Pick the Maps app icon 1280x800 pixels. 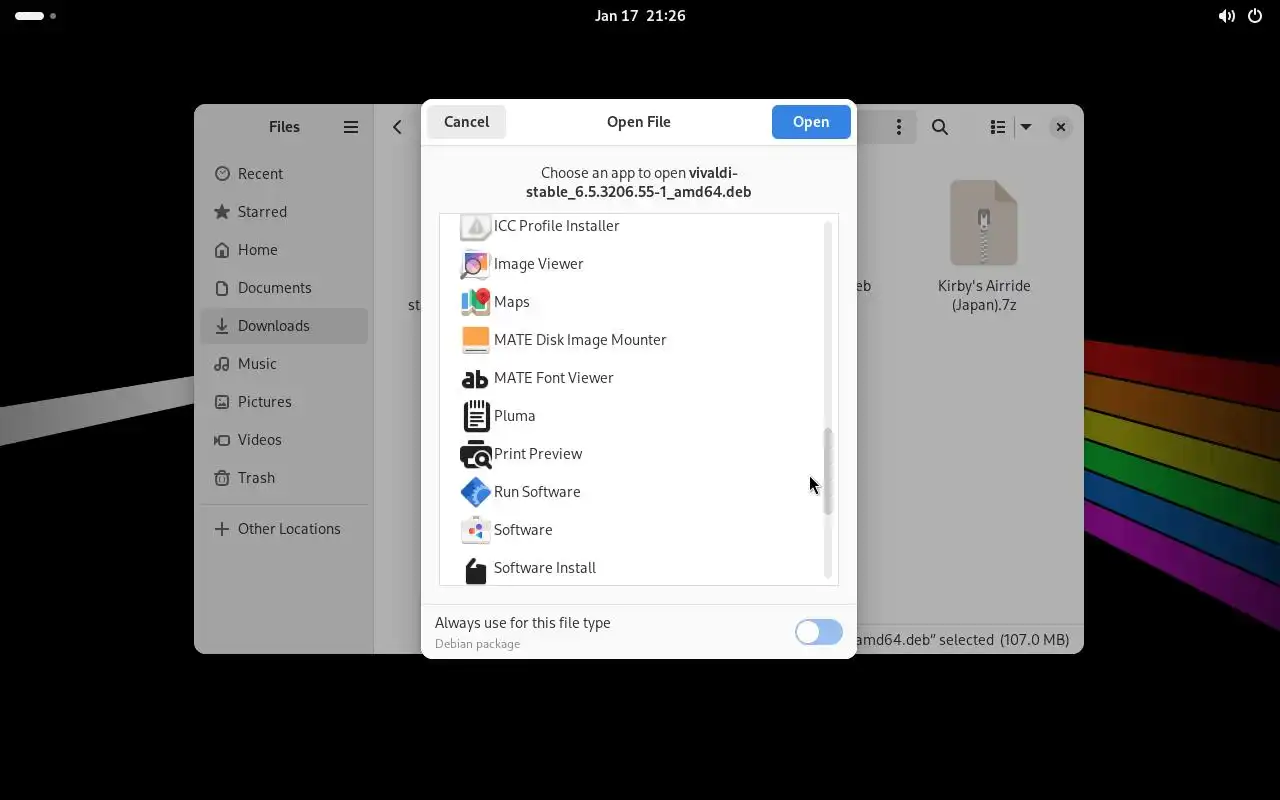(x=476, y=302)
